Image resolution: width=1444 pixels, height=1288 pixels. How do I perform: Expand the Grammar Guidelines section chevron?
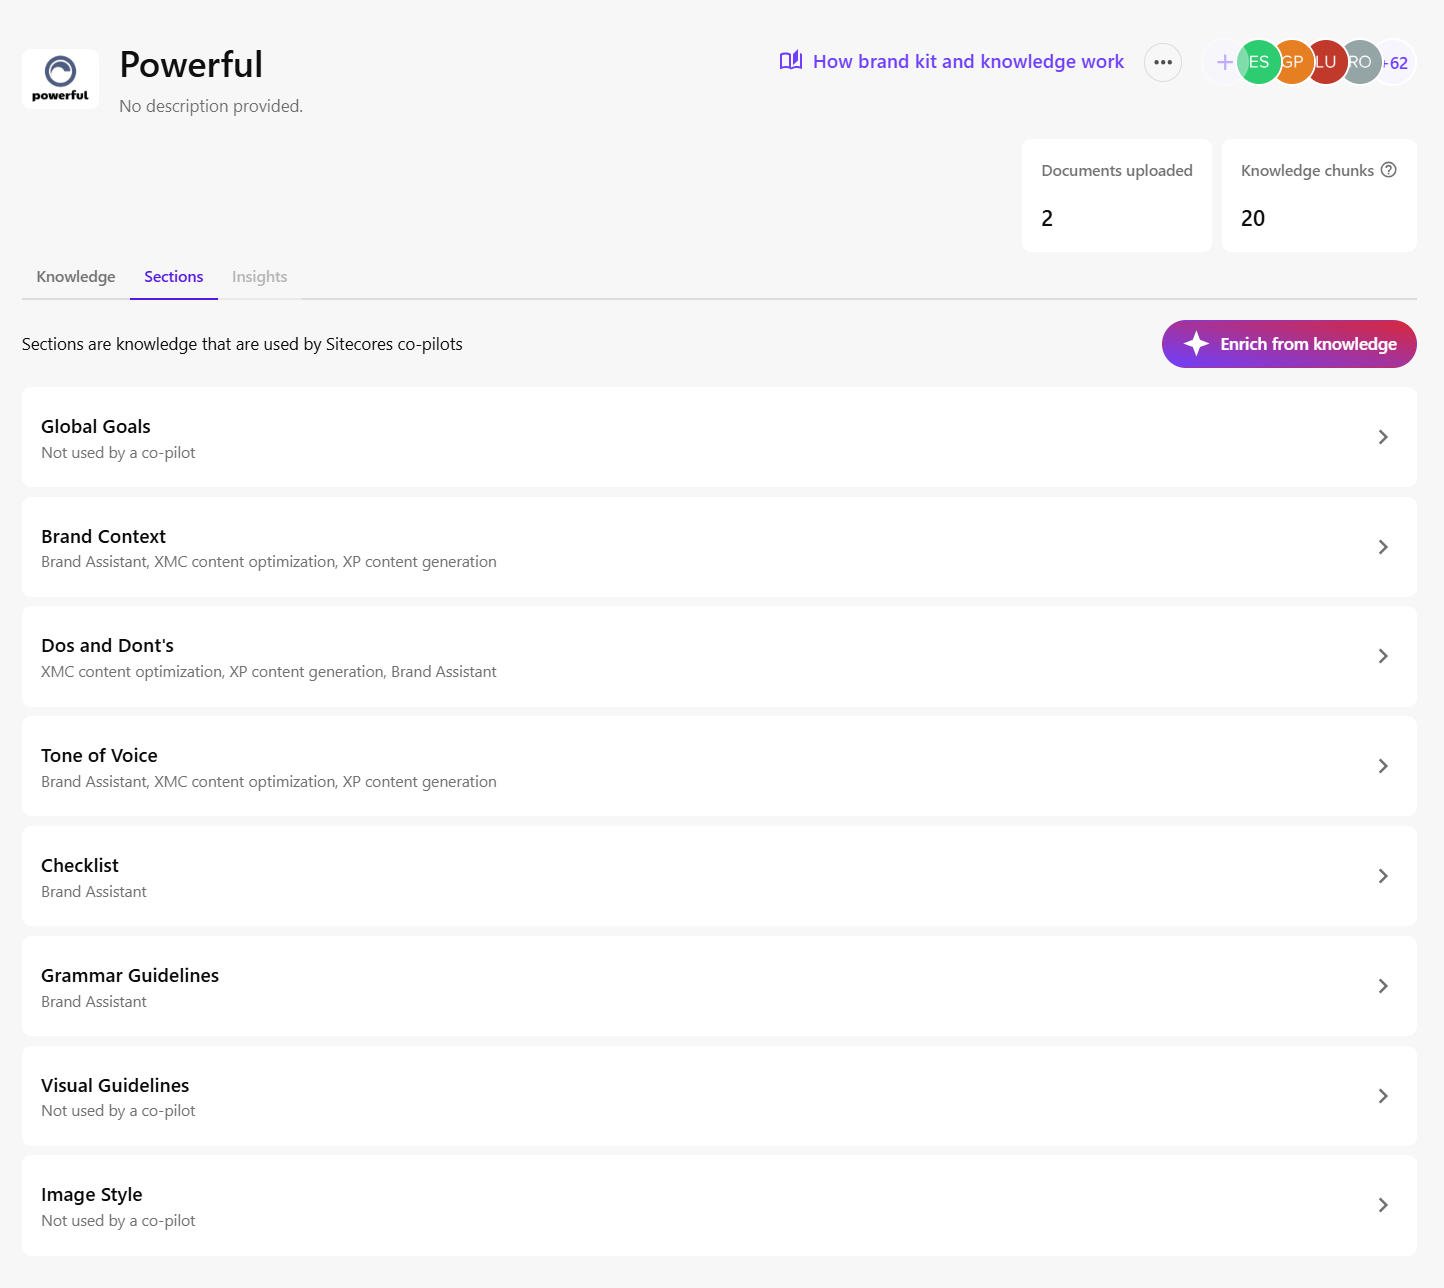click(1383, 986)
